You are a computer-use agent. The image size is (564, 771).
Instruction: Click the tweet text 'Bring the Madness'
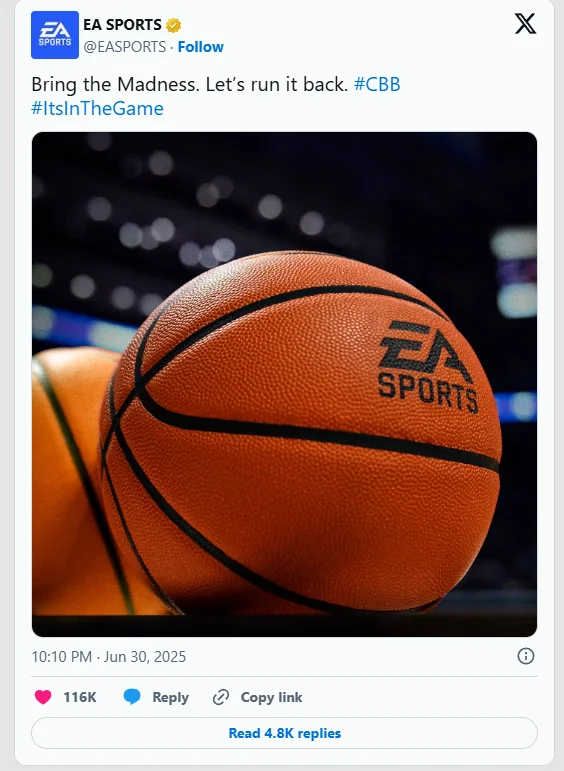[114, 85]
